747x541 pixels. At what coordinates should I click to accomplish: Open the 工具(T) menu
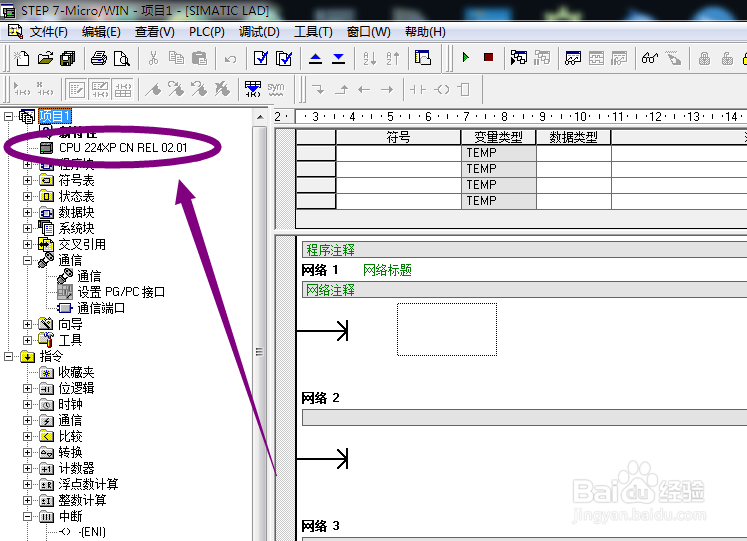pyautogui.click(x=313, y=32)
